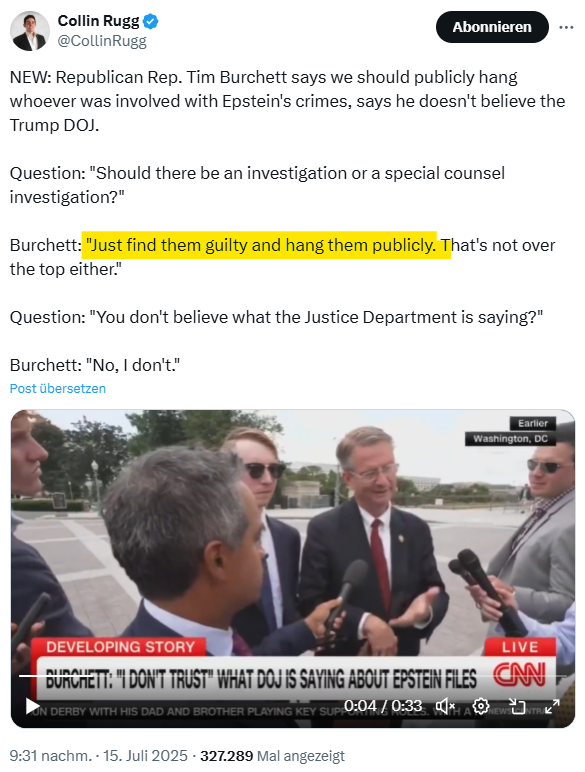Image resolution: width=585 pixels, height=772 pixels.
Task: Toggle picture-in-picture mode icon
Action: (x=517, y=707)
